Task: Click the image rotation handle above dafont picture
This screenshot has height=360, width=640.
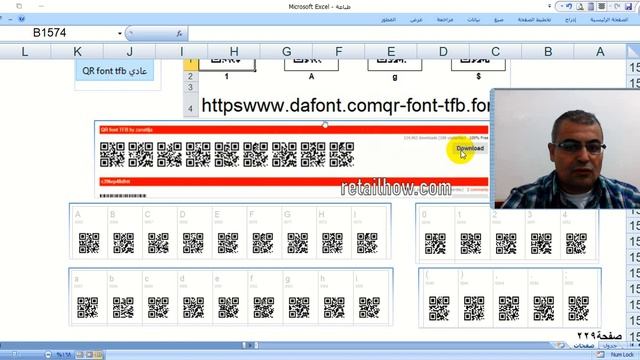Action: (x=325, y=124)
